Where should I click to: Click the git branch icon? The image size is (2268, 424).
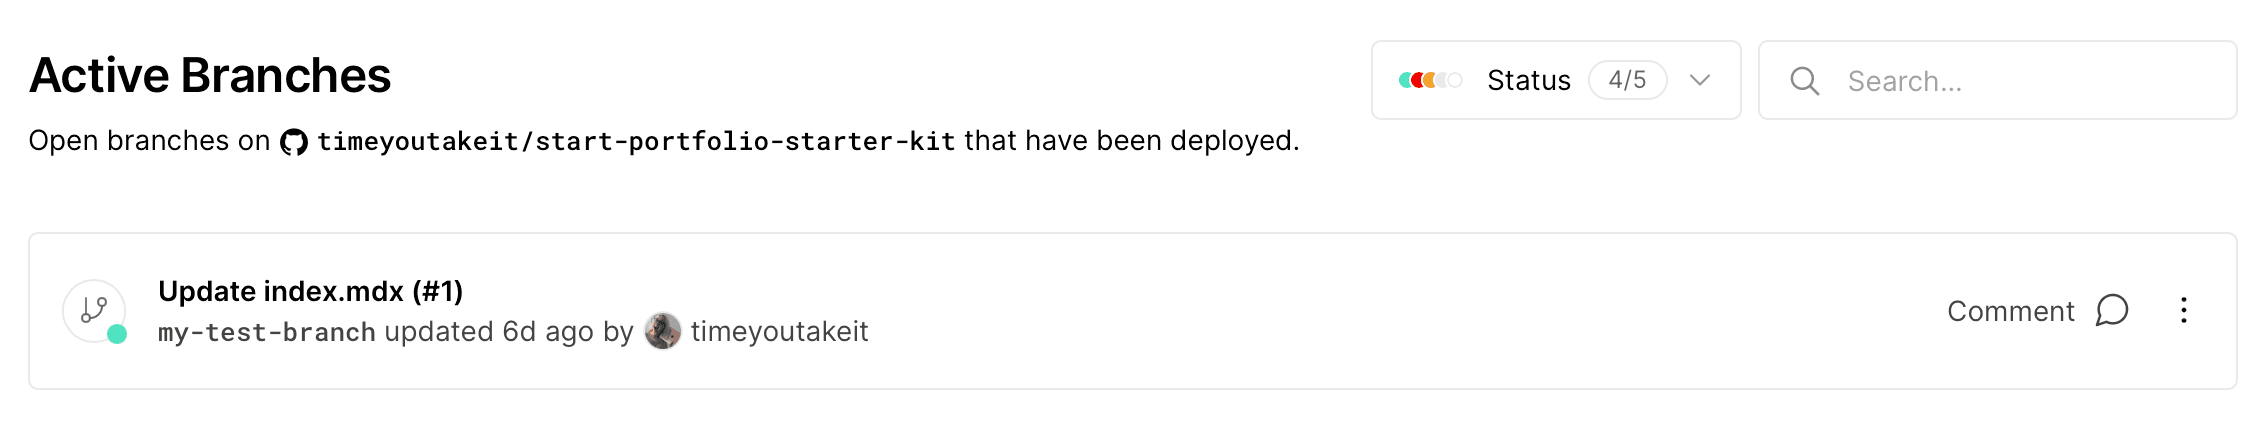[94, 310]
